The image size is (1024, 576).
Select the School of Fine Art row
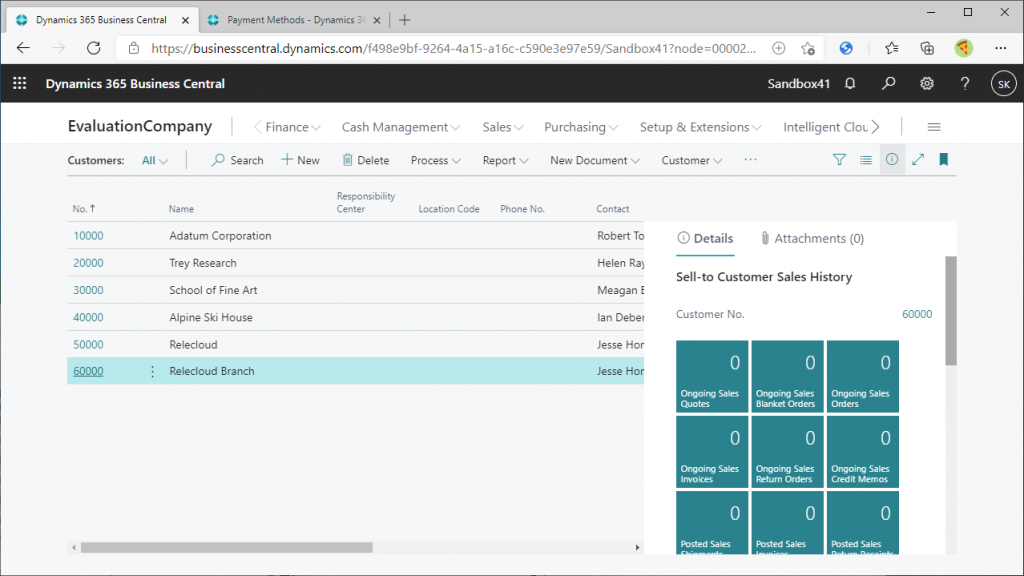point(355,290)
